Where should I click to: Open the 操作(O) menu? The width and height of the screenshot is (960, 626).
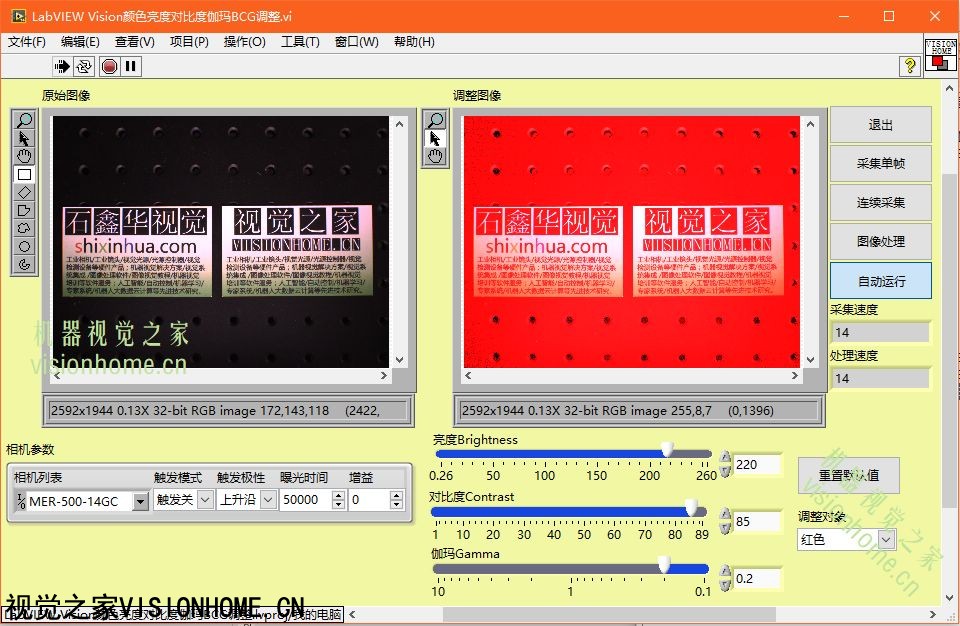[x=245, y=42]
